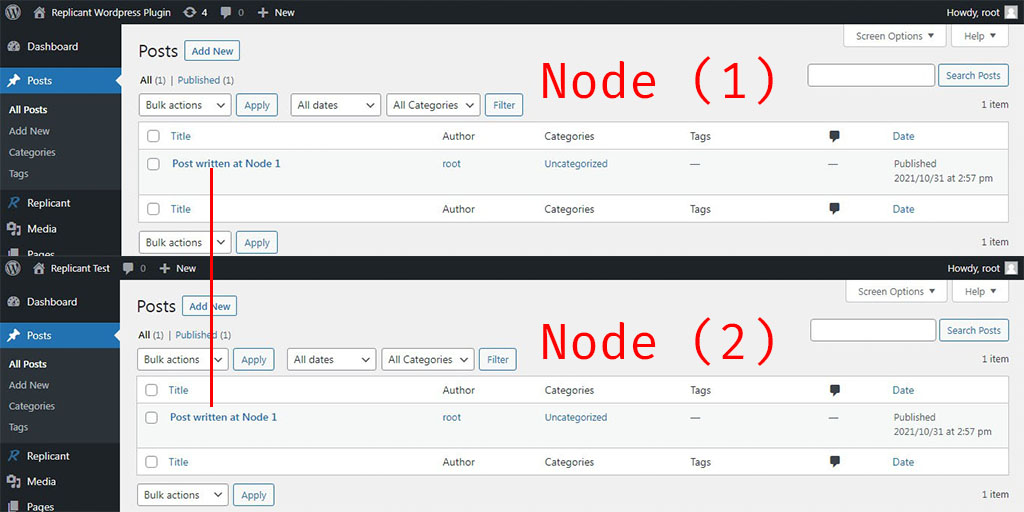
Task: Click Filter button in Node 2
Action: click(x=498, y=359)
